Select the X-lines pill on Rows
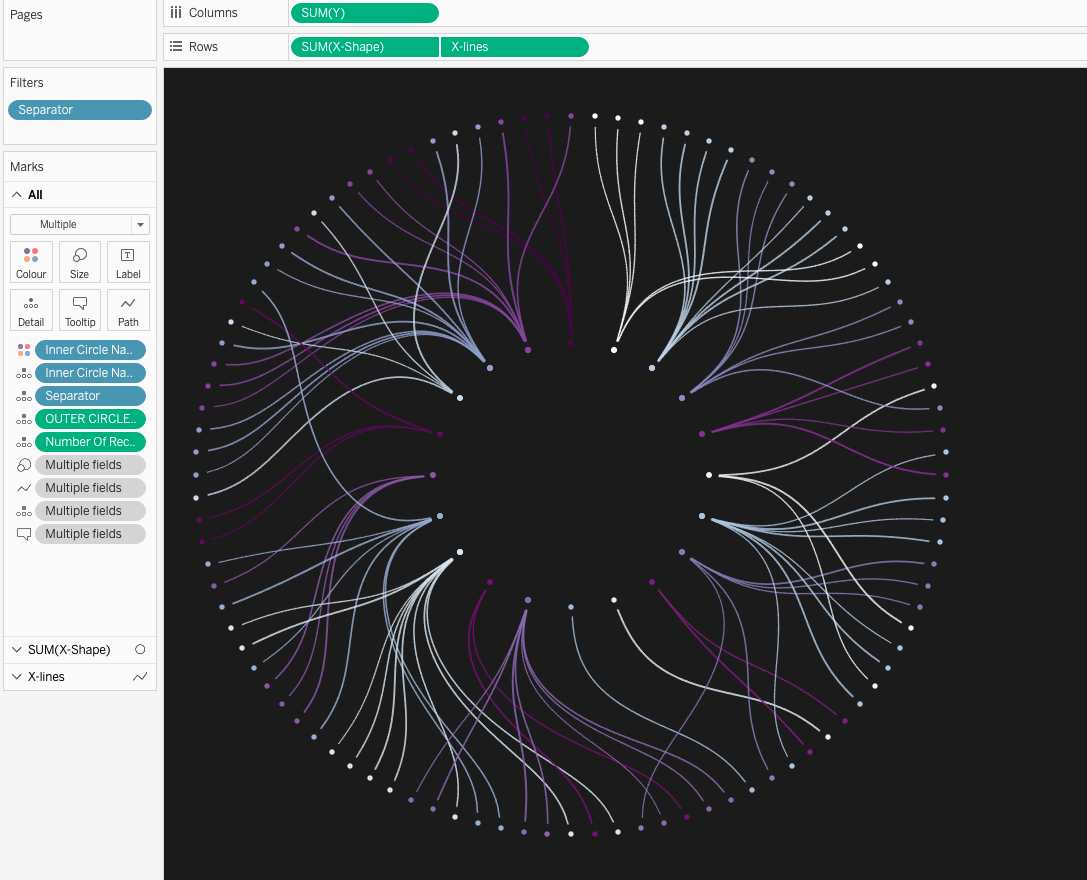1087x880 pixels. pos(514,47)
